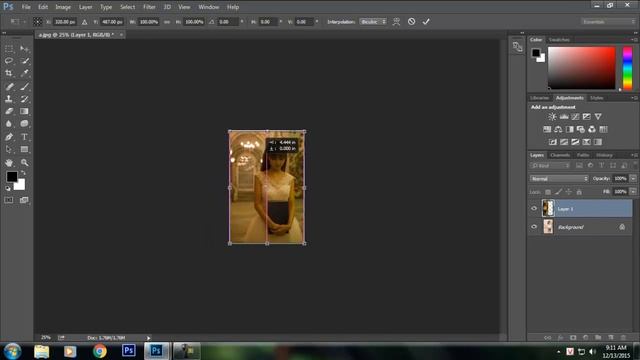Select the Crop tool
640x360 pixels.
pos(9,73)
